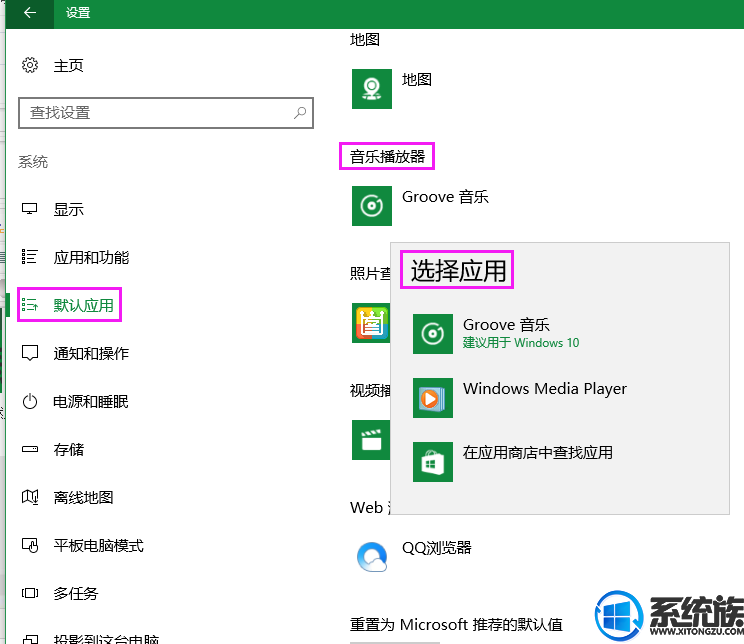744x644 pixels.
Task: Click the 通知和操作 message icon
Action: (29, 353)
